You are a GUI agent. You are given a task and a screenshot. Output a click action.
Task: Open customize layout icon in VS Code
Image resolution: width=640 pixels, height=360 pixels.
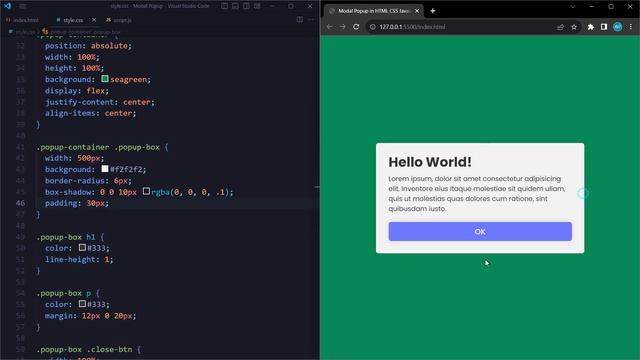click(258, 6)
